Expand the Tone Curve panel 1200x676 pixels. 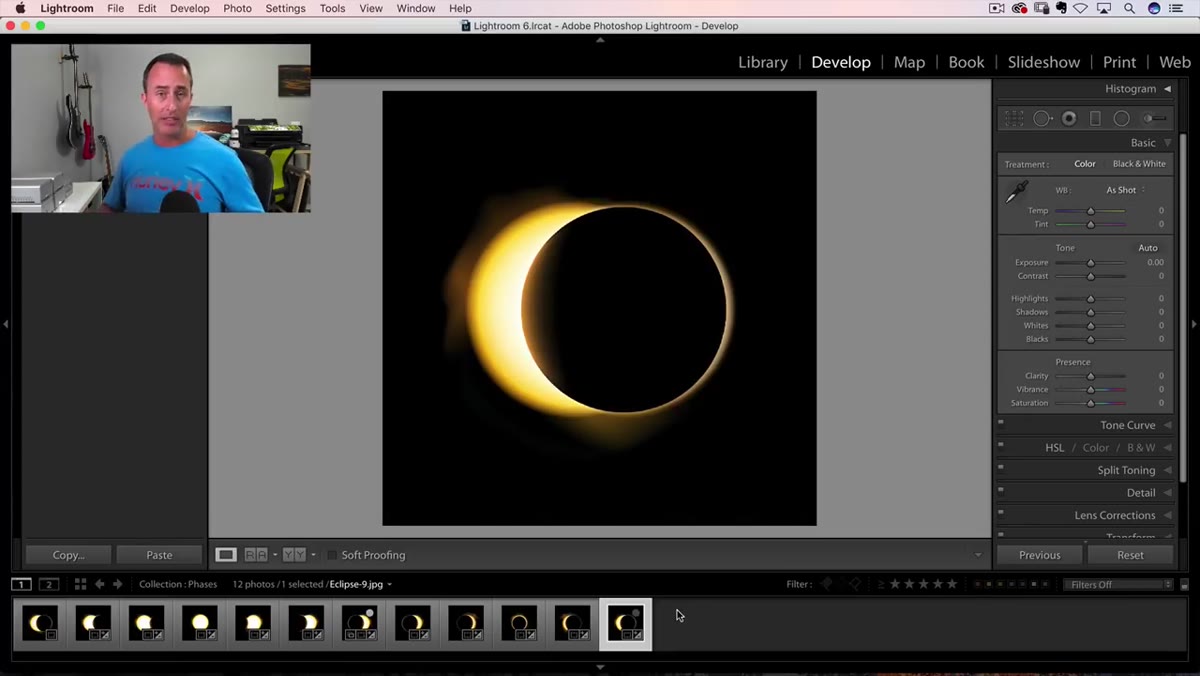coord(1167,425)
